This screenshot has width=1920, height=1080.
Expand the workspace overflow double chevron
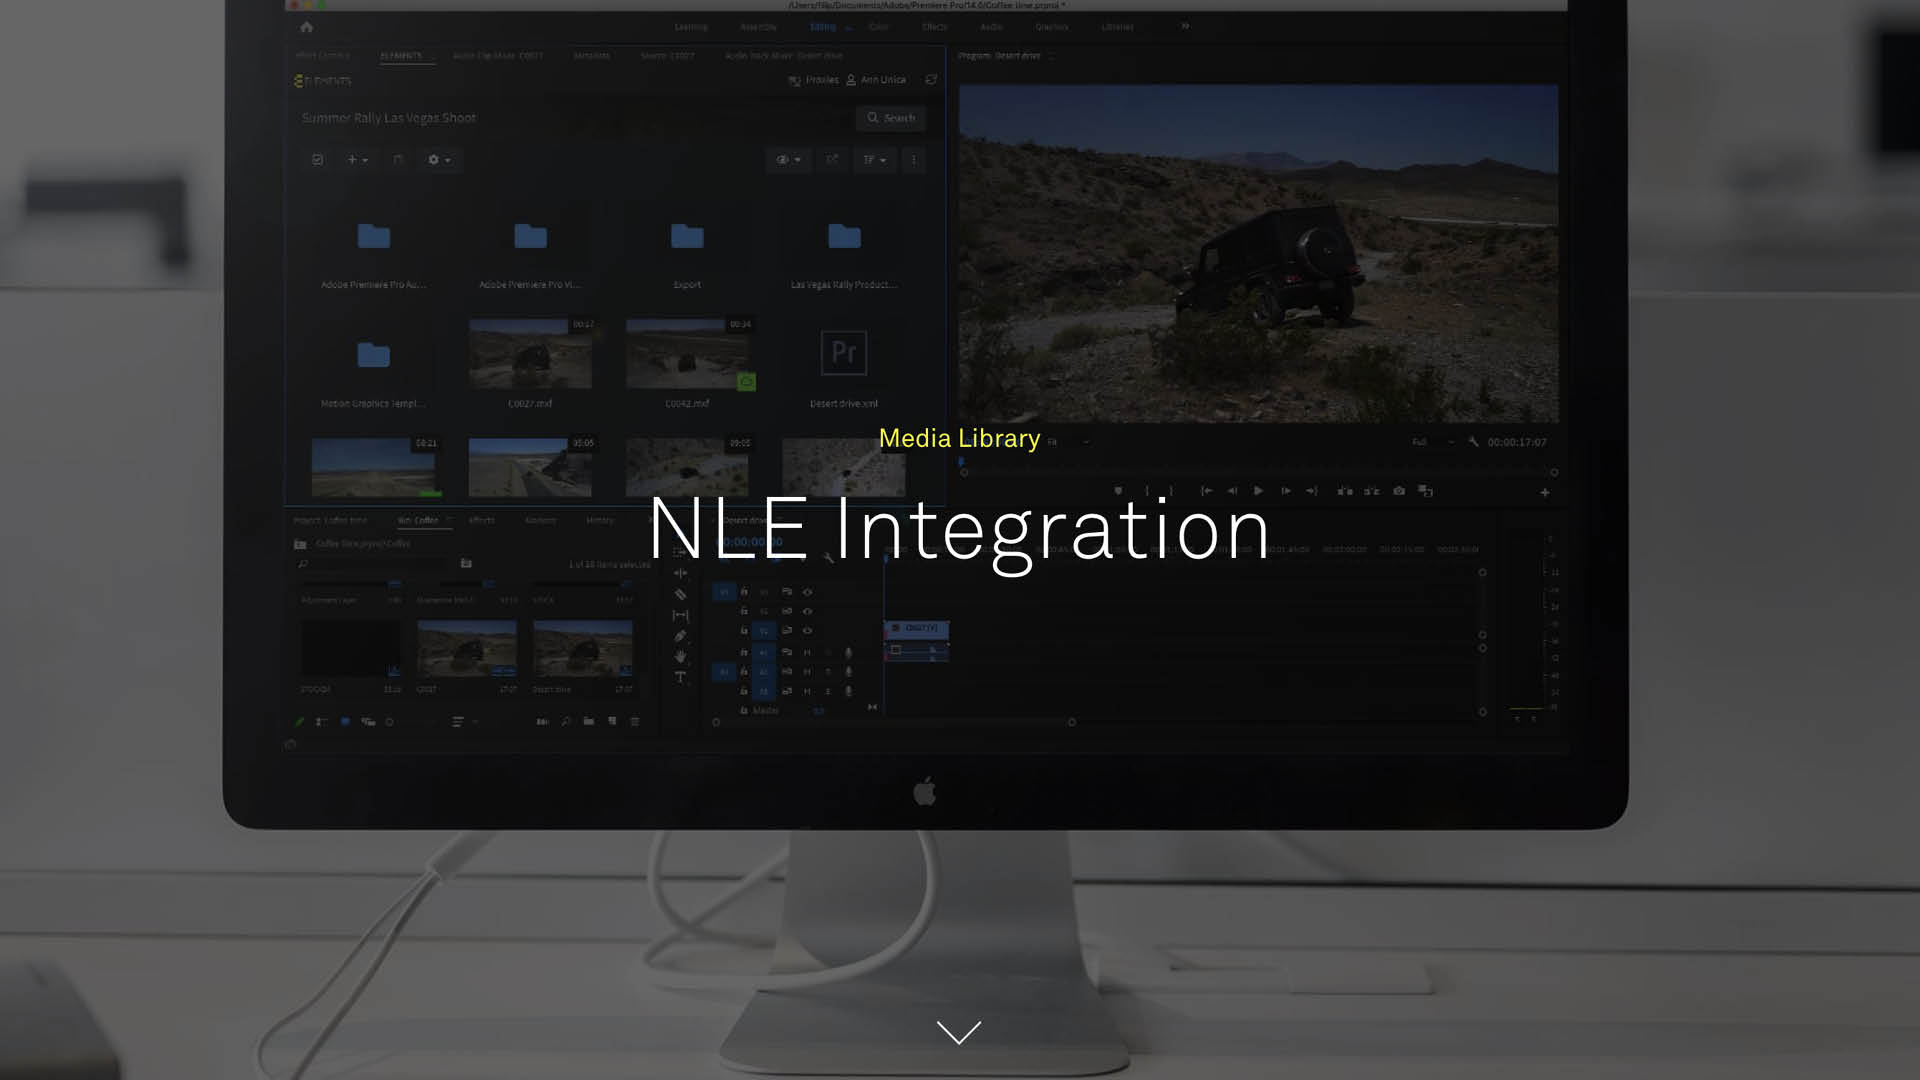coord(1185,26)
